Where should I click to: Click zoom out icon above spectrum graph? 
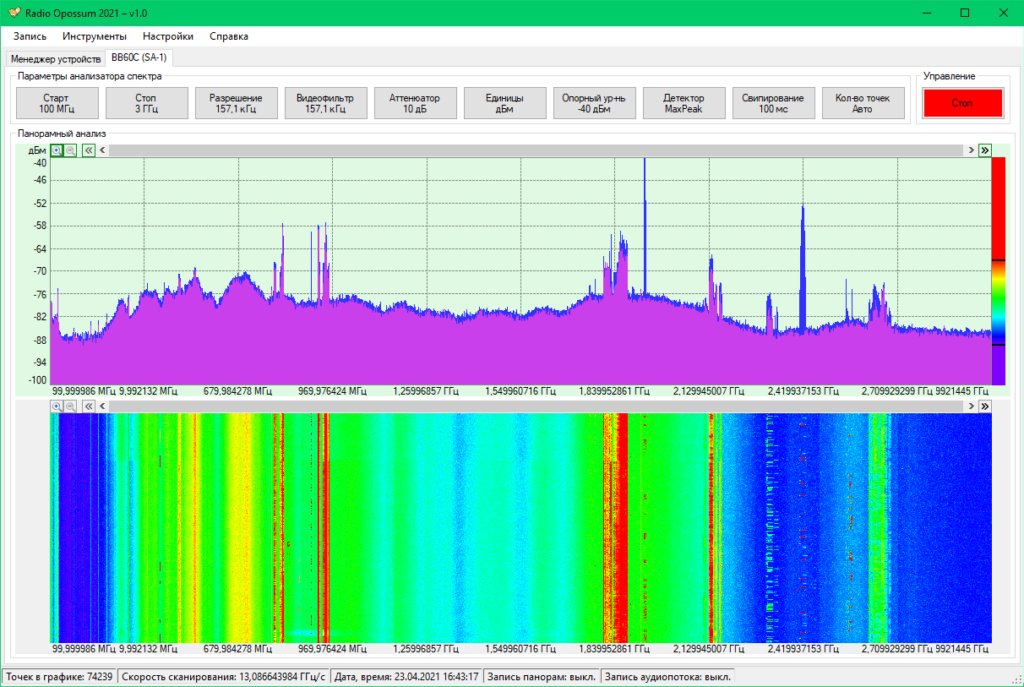70,150
